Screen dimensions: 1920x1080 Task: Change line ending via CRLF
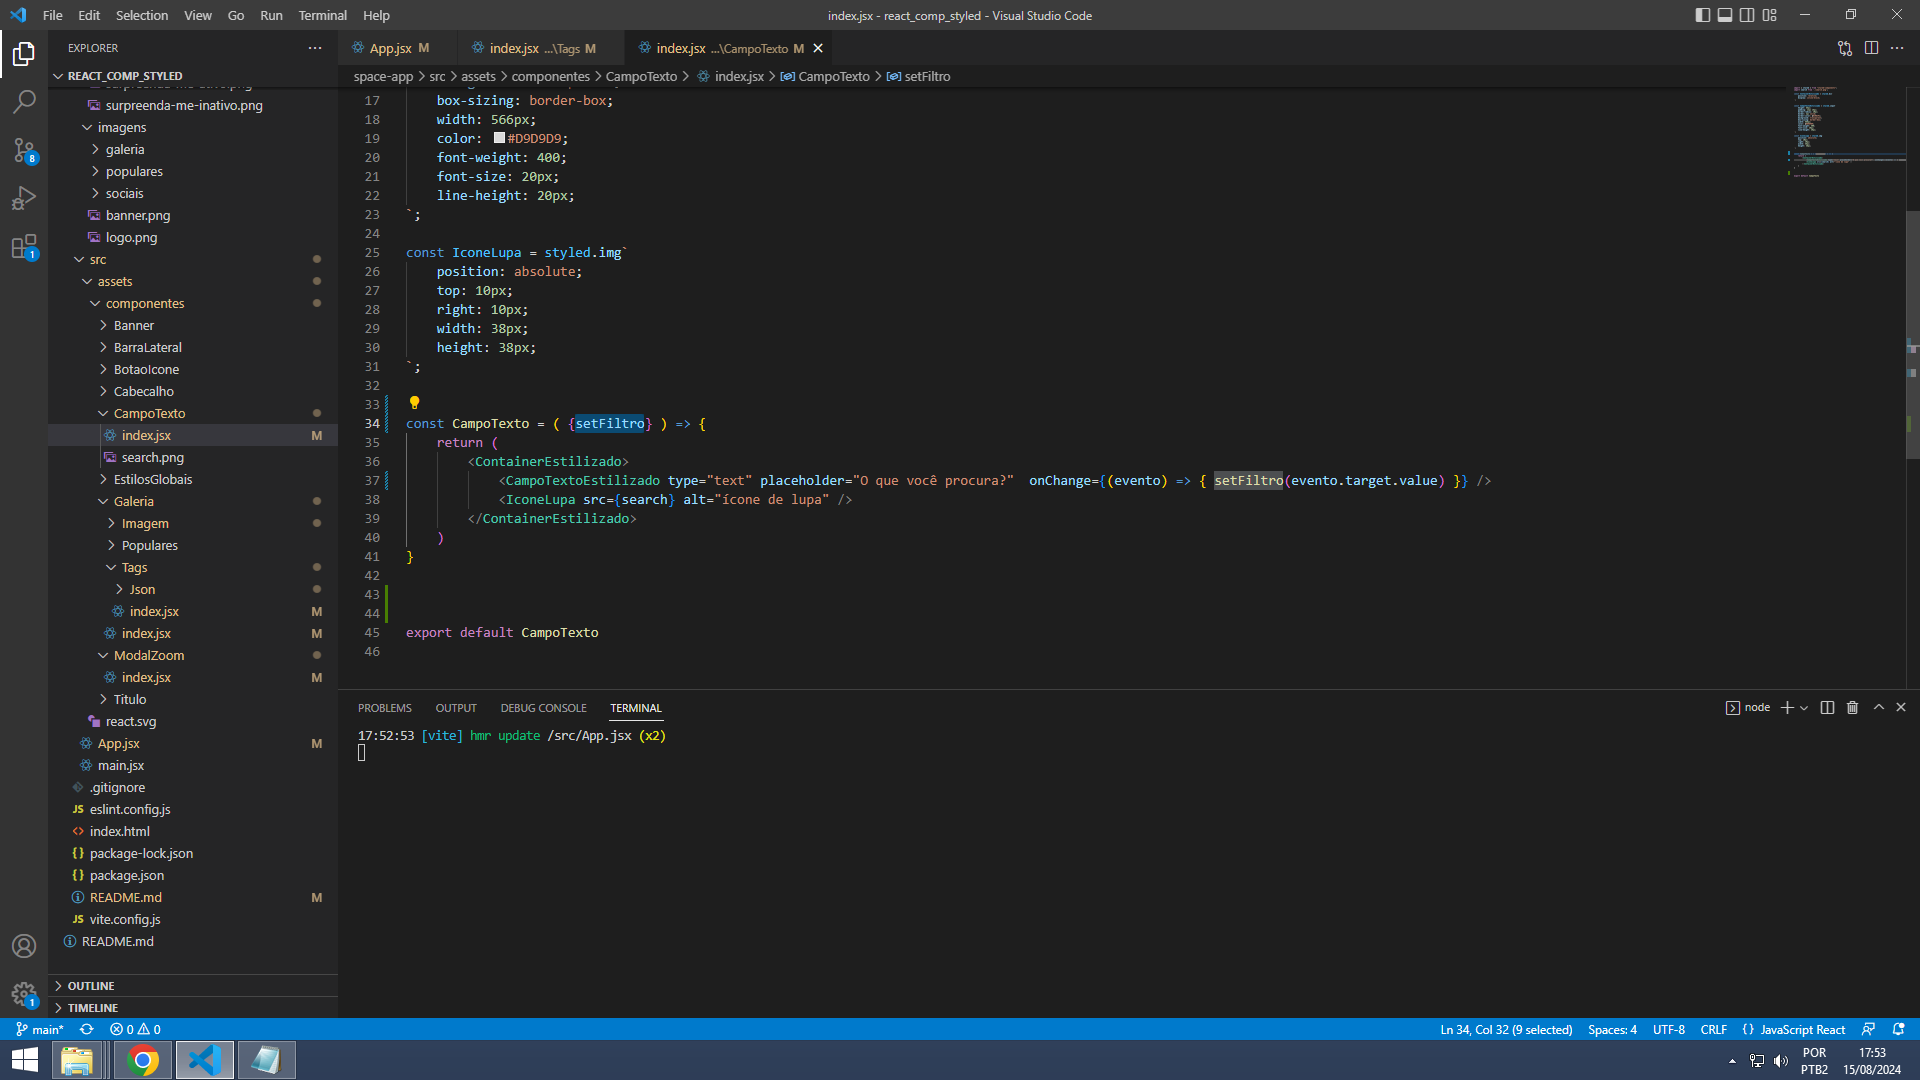pos(1713,1030)
